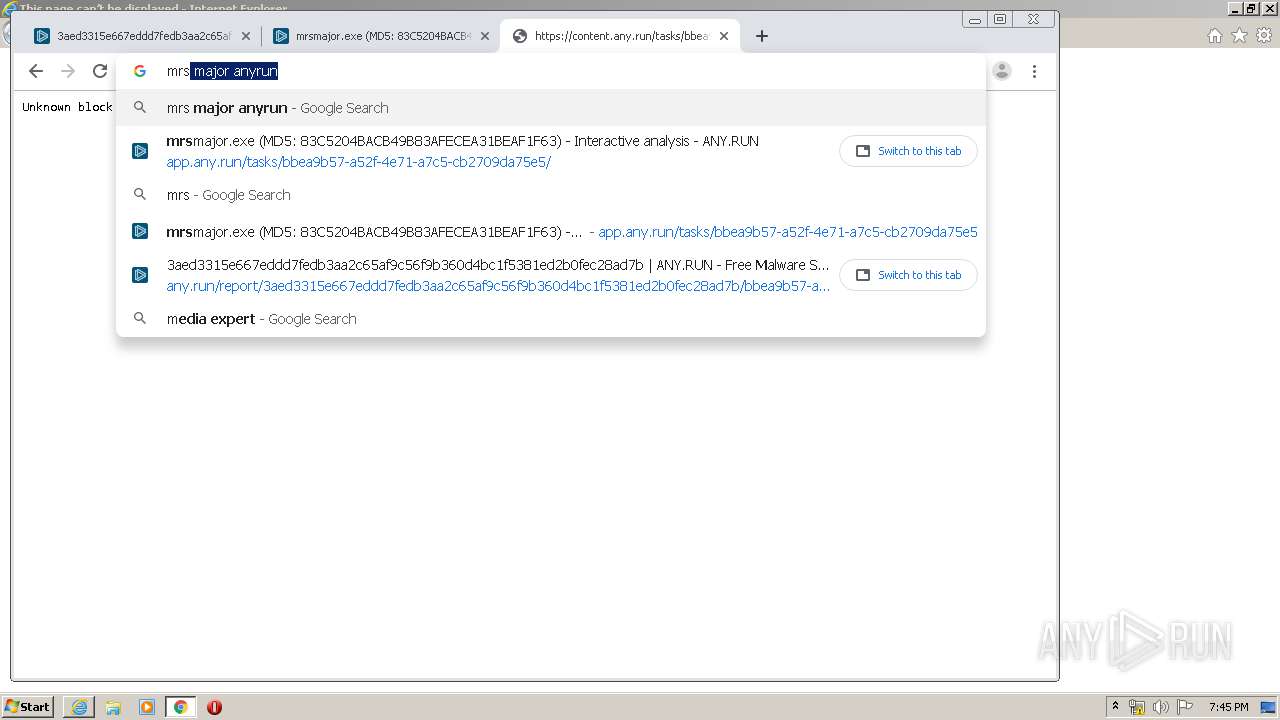This screenshot has height=720, width=1280.
Task: Open a new Chrome tab
Action: (762, 36)
